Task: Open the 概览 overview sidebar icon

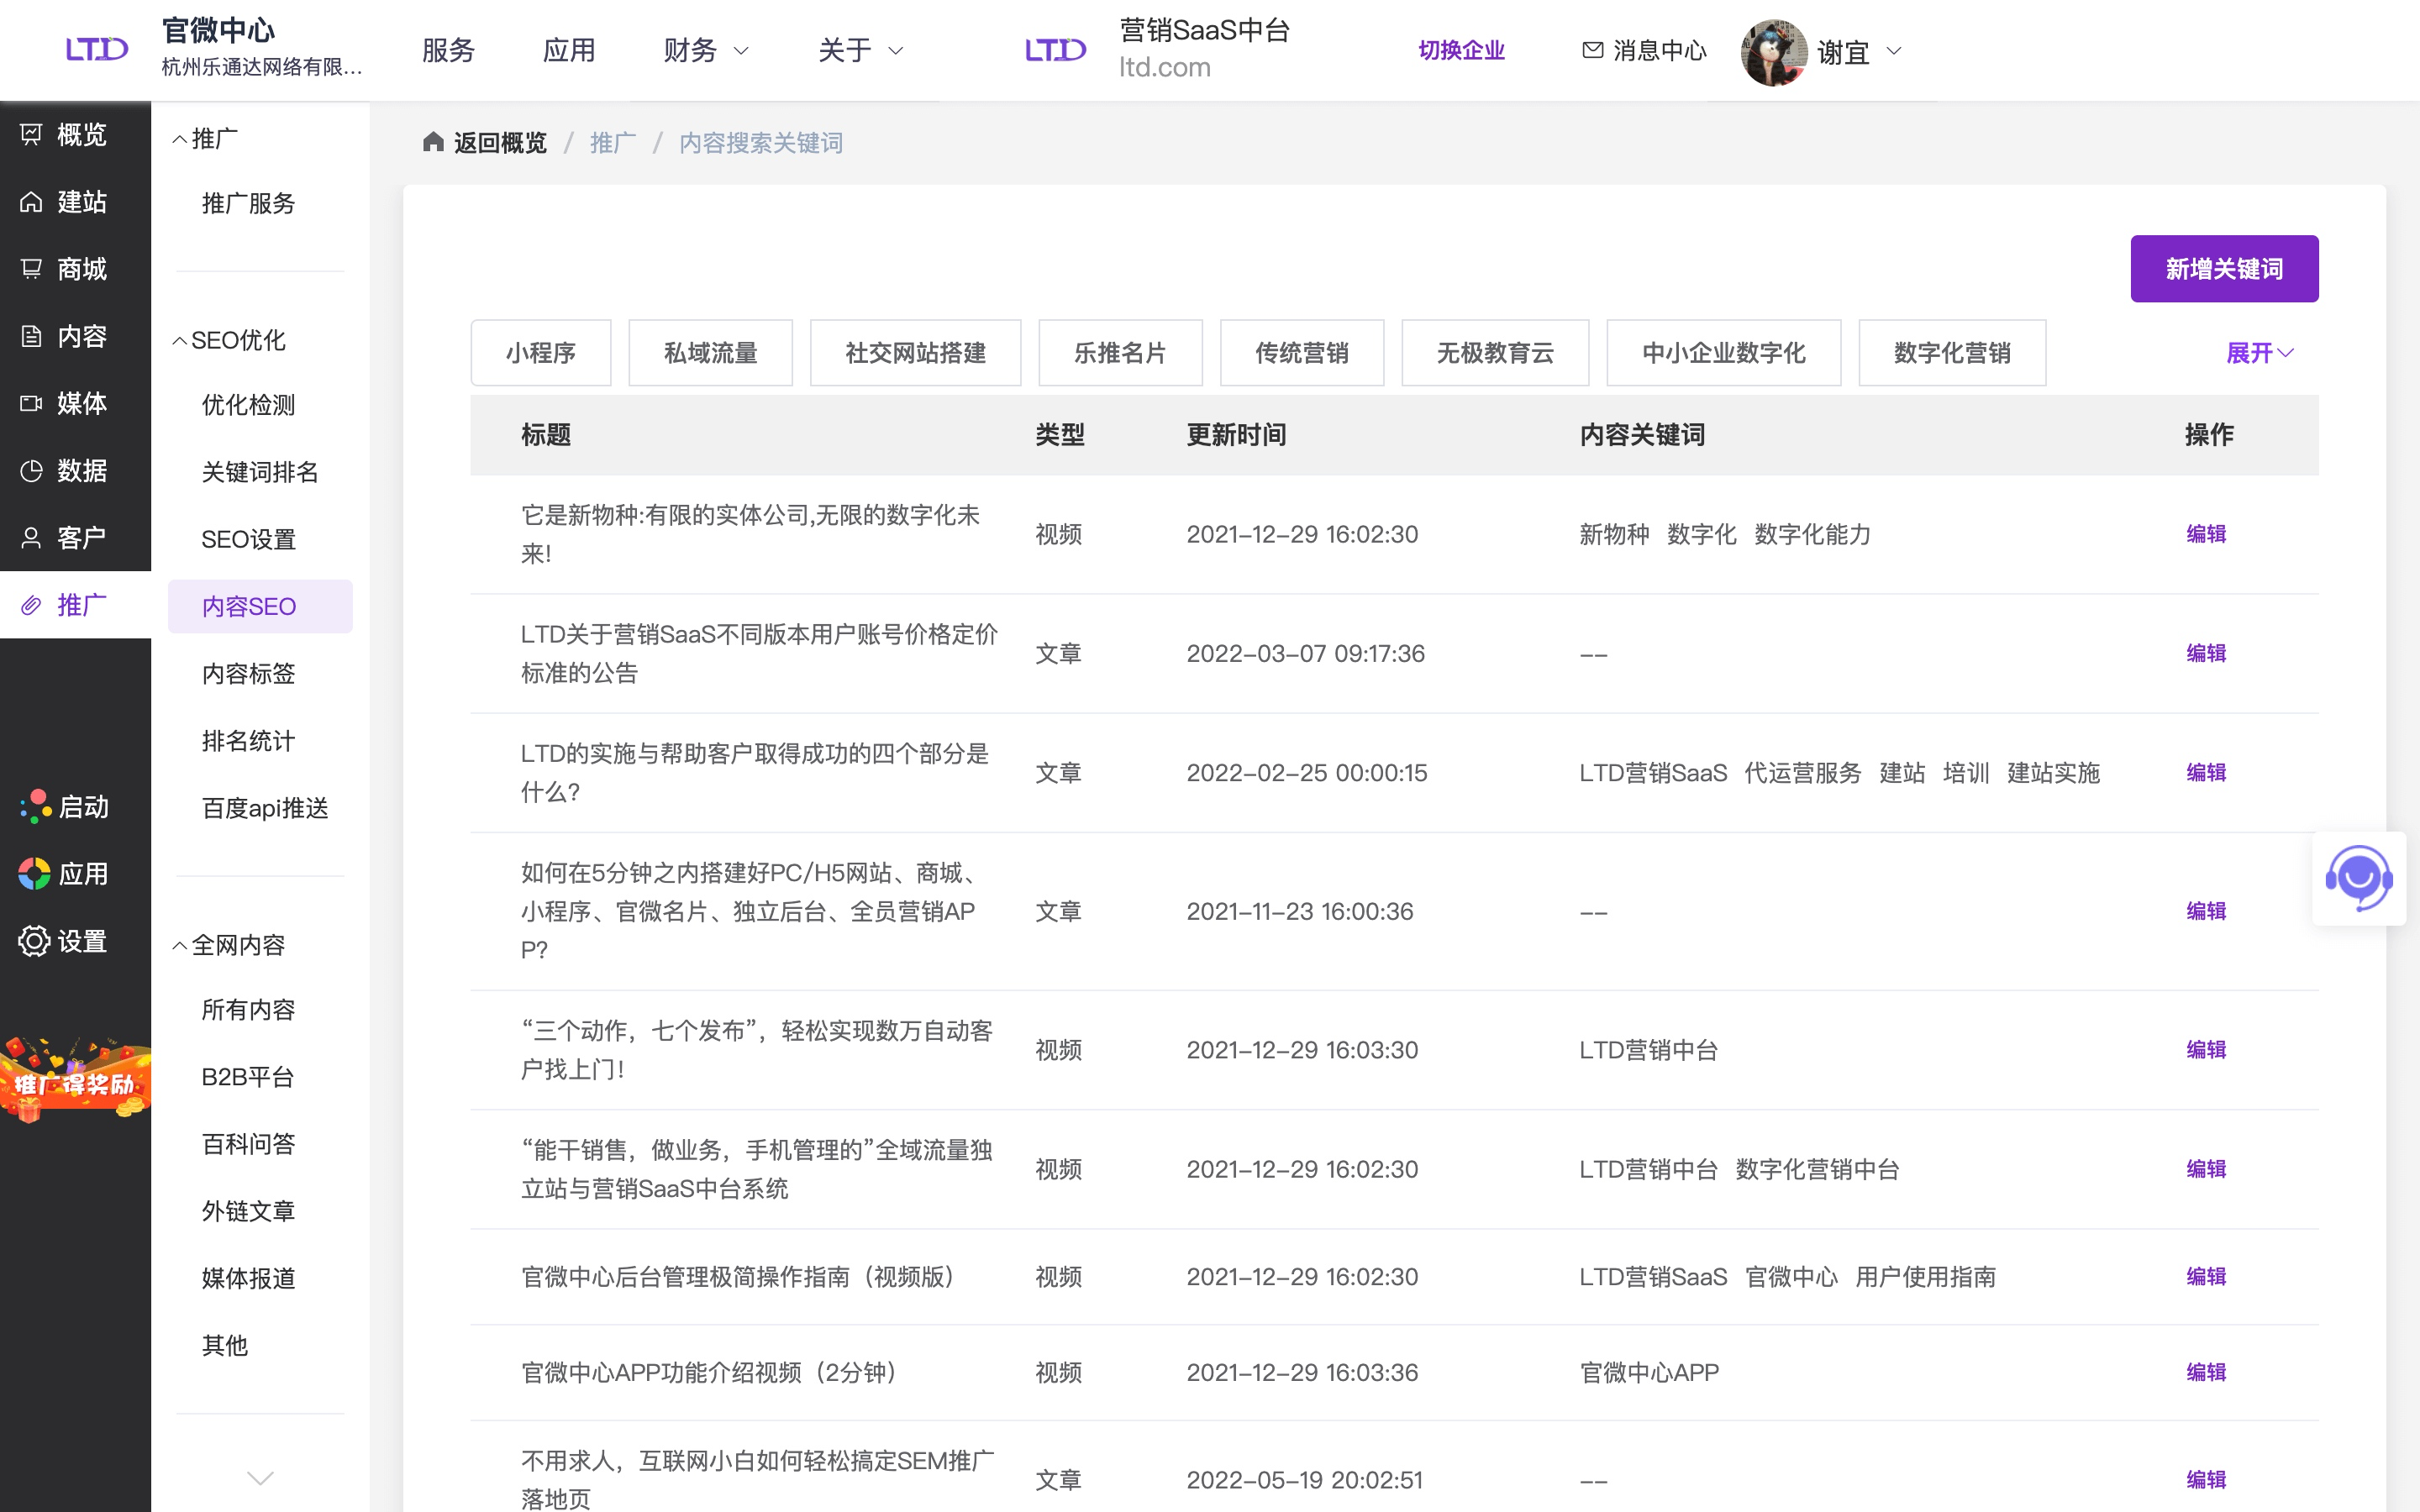Action: 31,134
